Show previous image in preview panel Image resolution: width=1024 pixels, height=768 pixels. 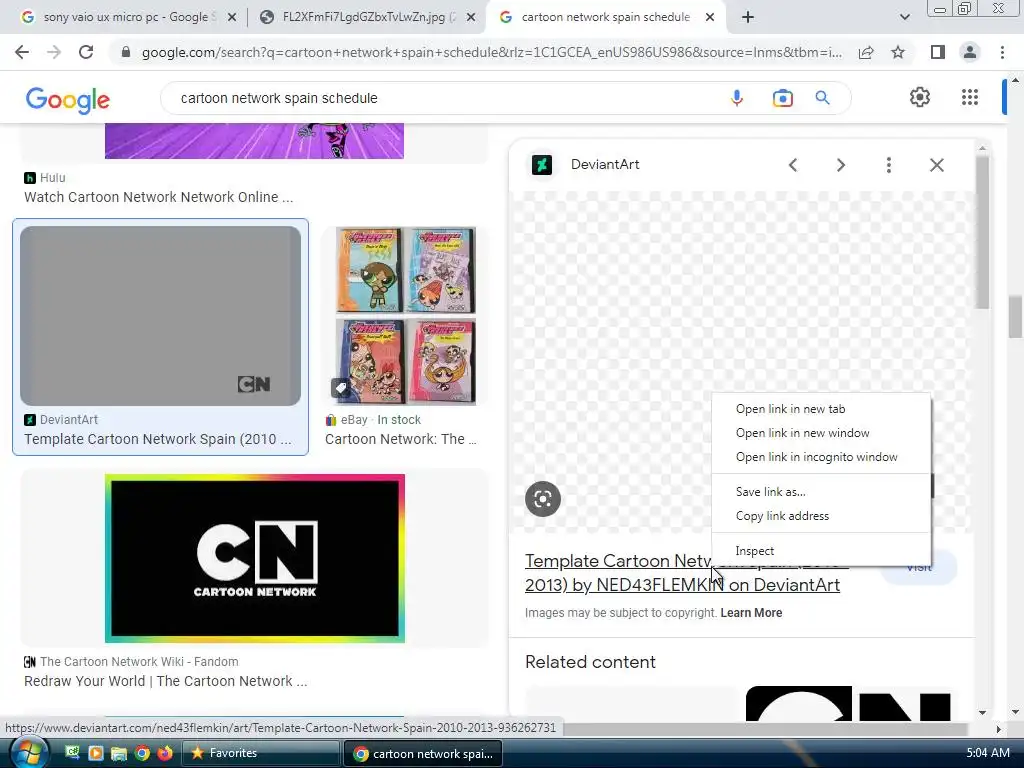tap(793, 165)
